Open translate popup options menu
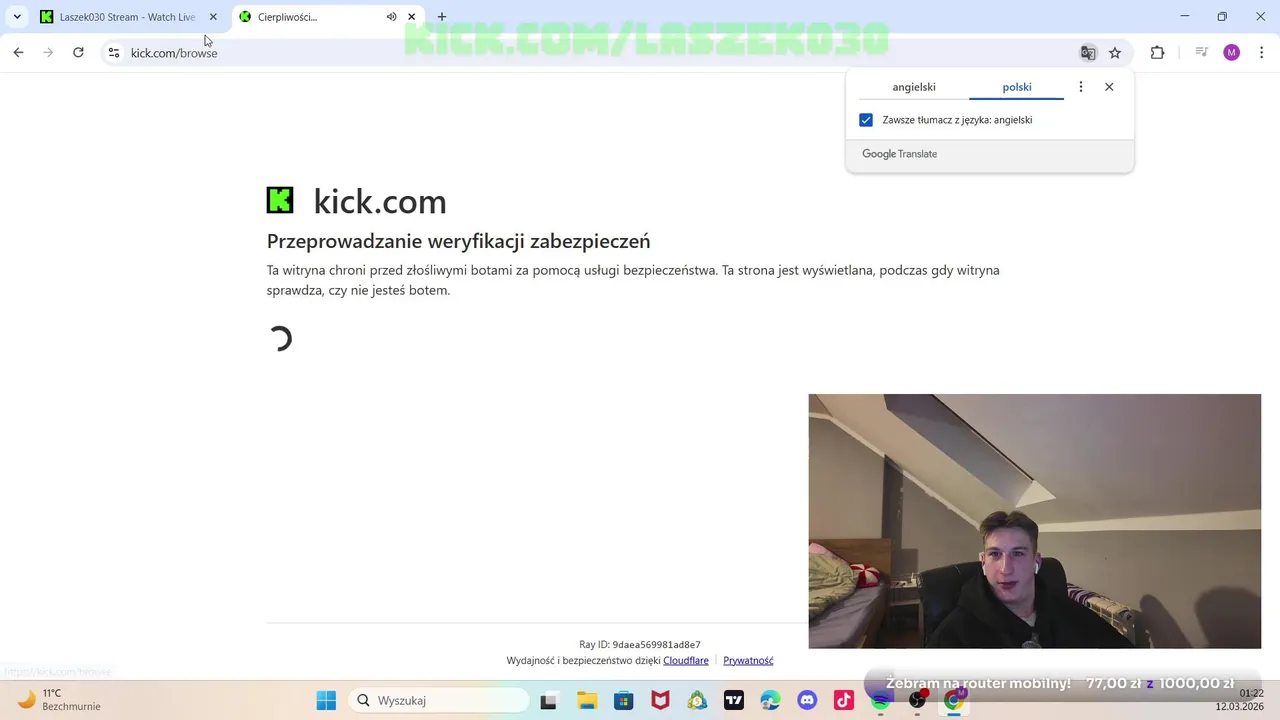Viewport: 1280px width, 720px height. click(x=1081, y=87)
